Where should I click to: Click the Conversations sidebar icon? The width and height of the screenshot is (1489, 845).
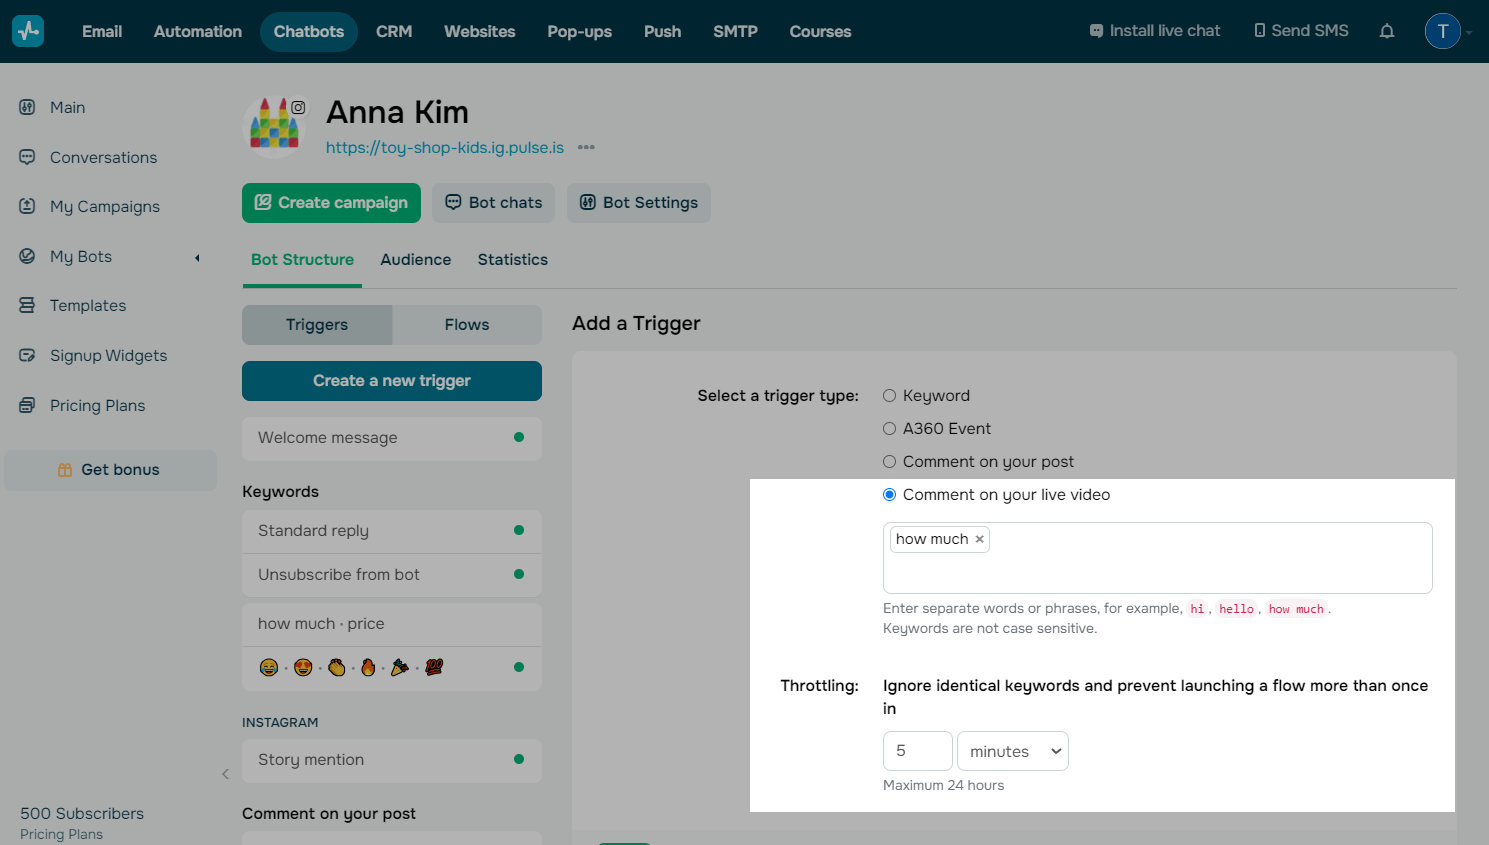[27, 157]
